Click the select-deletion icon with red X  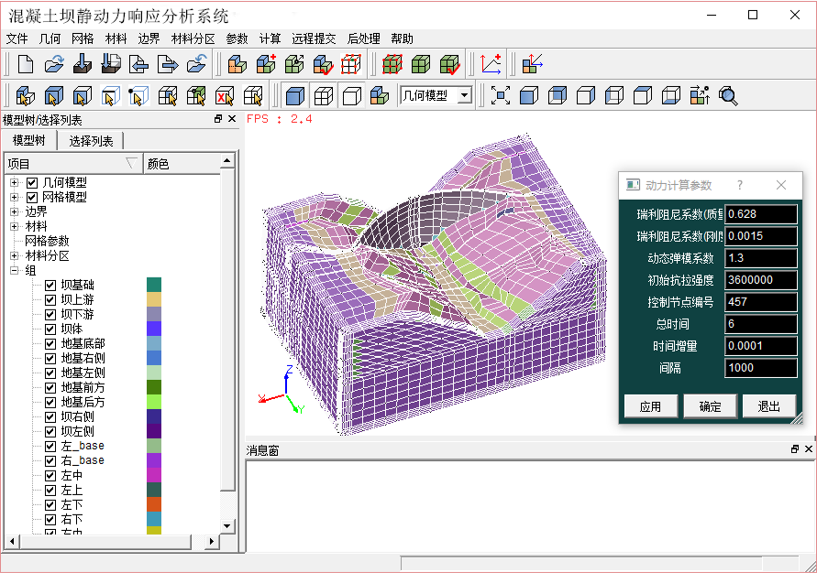(x=225, y=96)
